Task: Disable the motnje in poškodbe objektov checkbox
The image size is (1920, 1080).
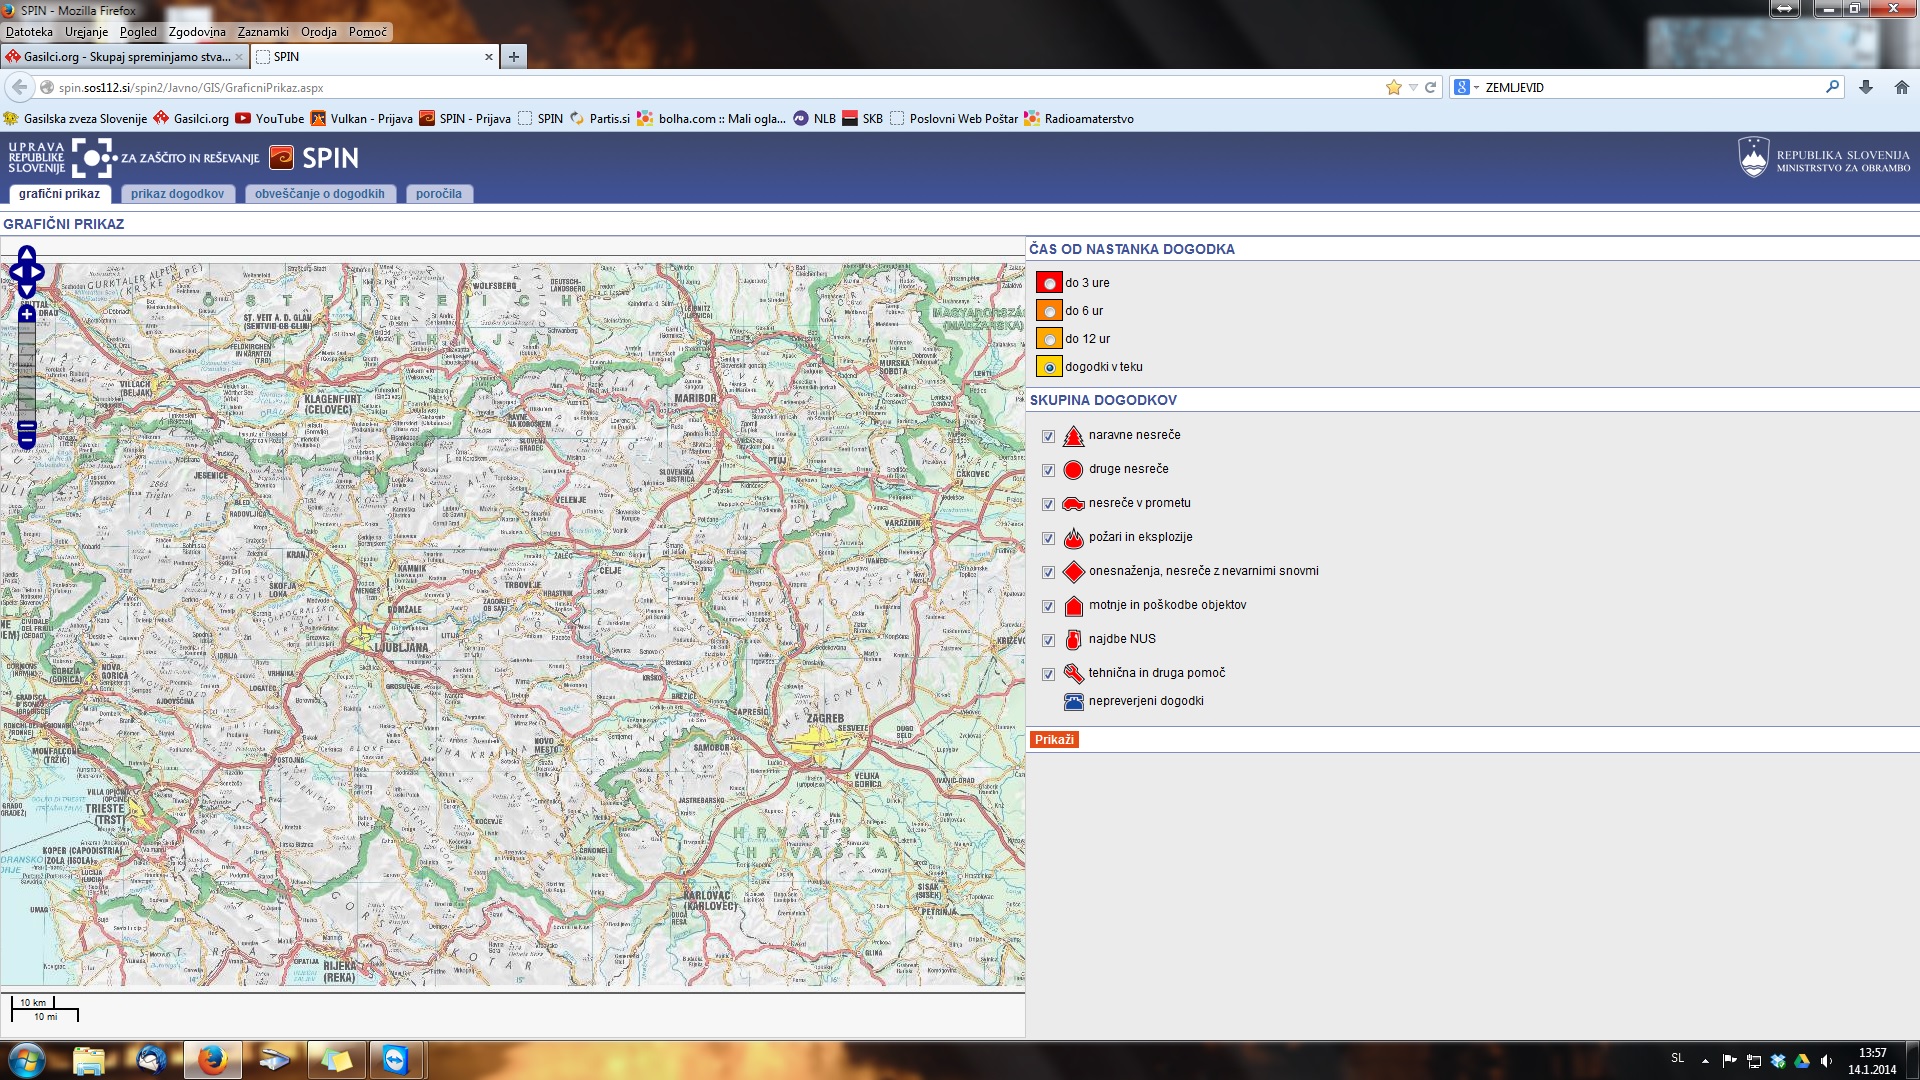Action: 1048,607
